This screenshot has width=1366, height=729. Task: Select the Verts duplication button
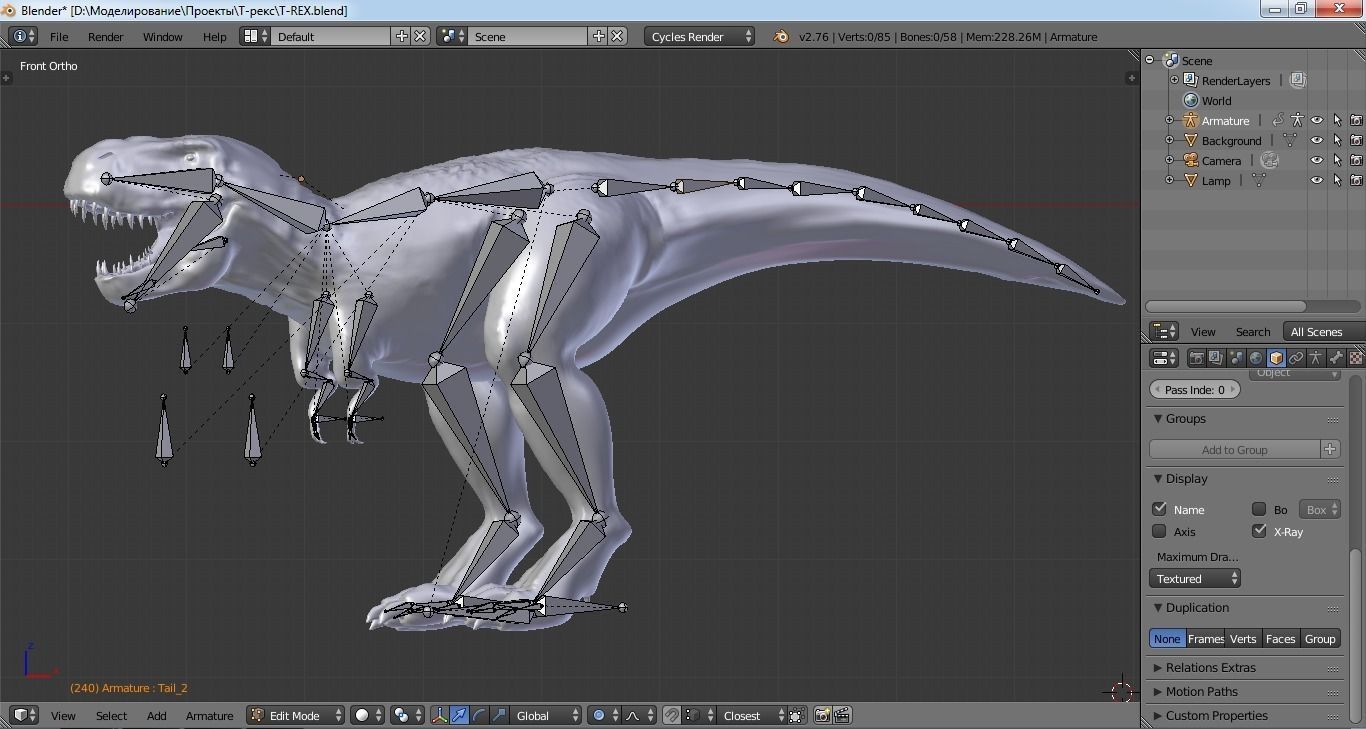pyautogui.click(x=1243, y=638)
